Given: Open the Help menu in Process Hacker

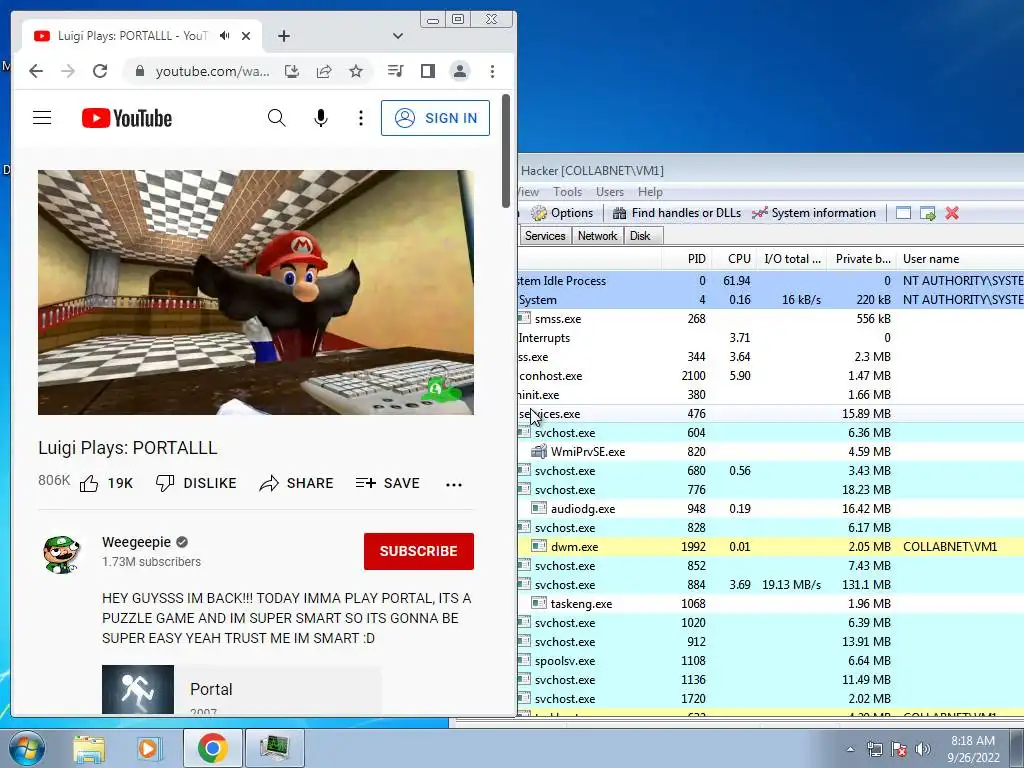Looking at the screenshot, I should click(650, 192).
